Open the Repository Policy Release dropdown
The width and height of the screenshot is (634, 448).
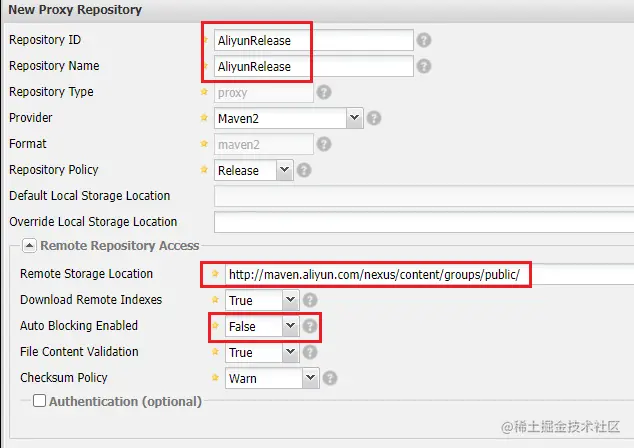click(x=285, y=170)
